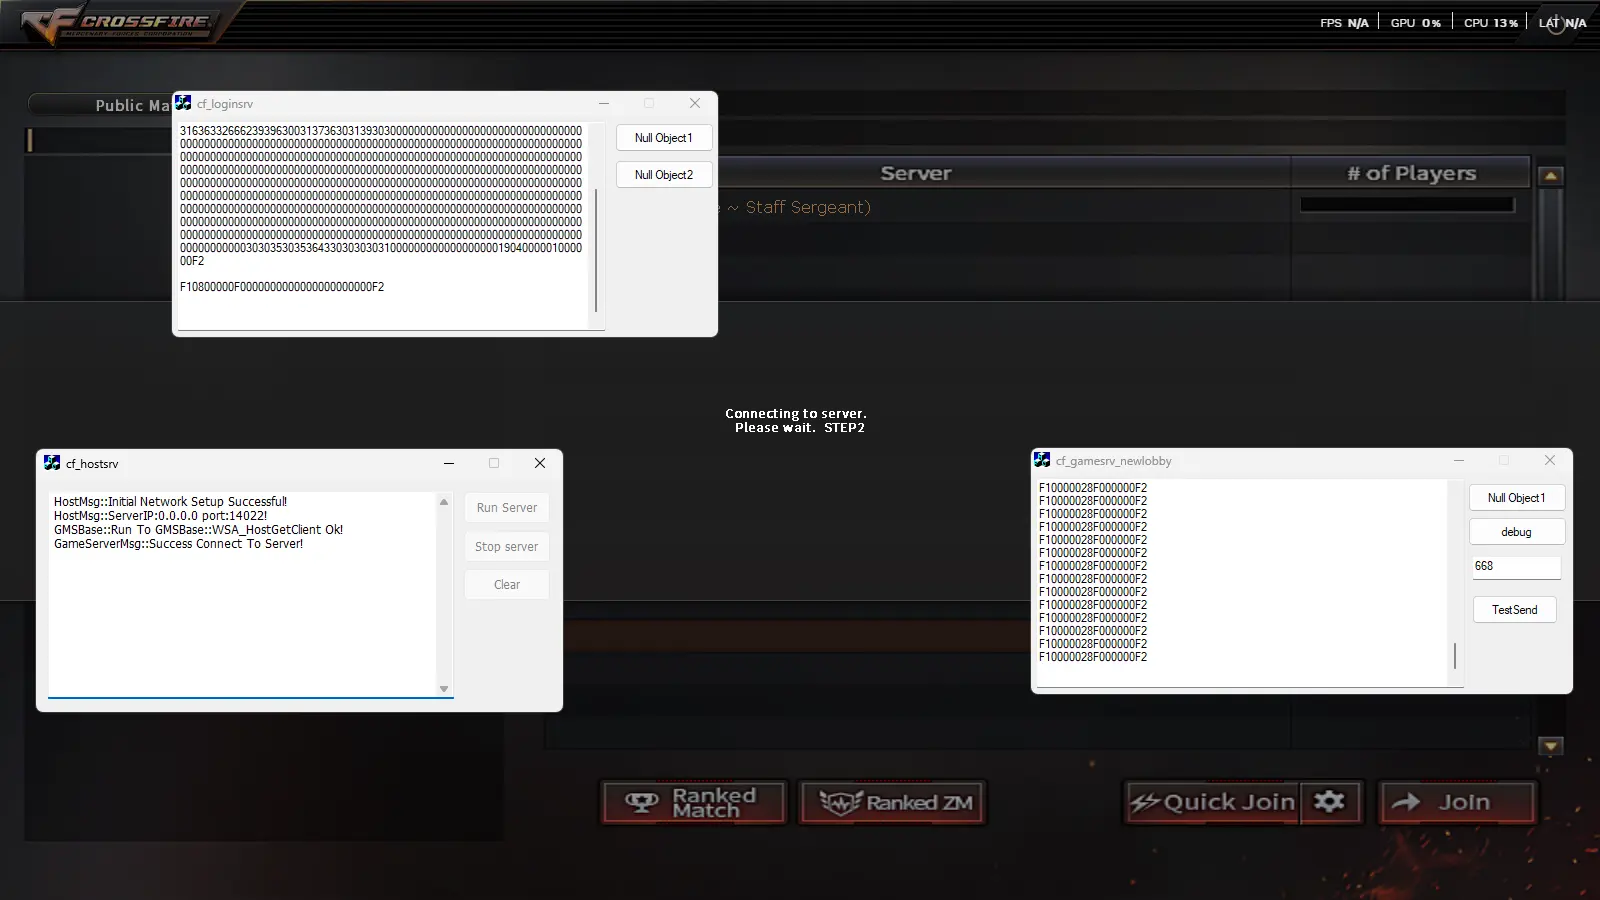Click cf_loginsrv window app icon
Screen dimensions: 1600x900
183,103
